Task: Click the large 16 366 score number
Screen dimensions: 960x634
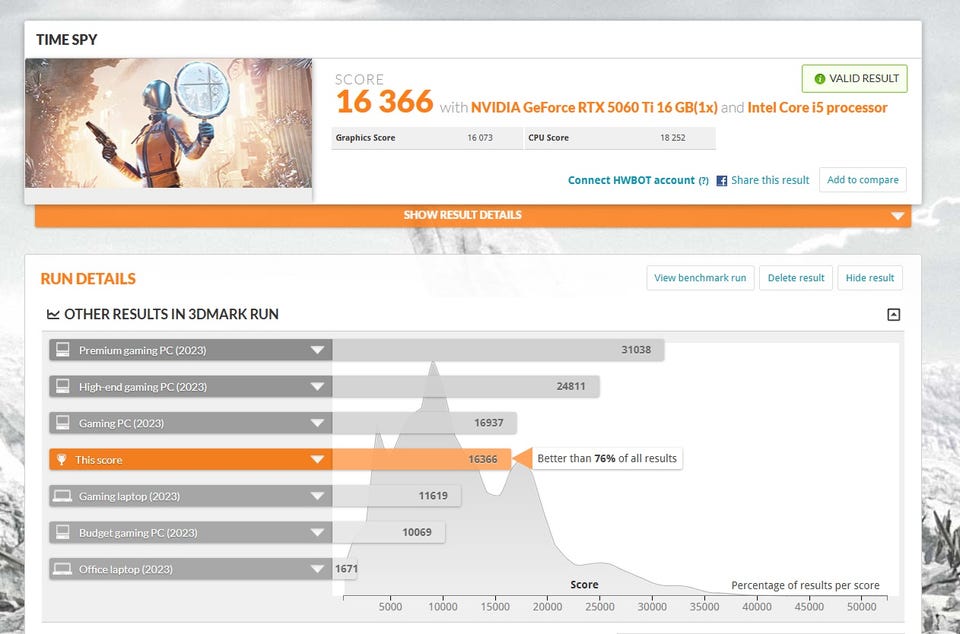Action: tap(384, 102)
